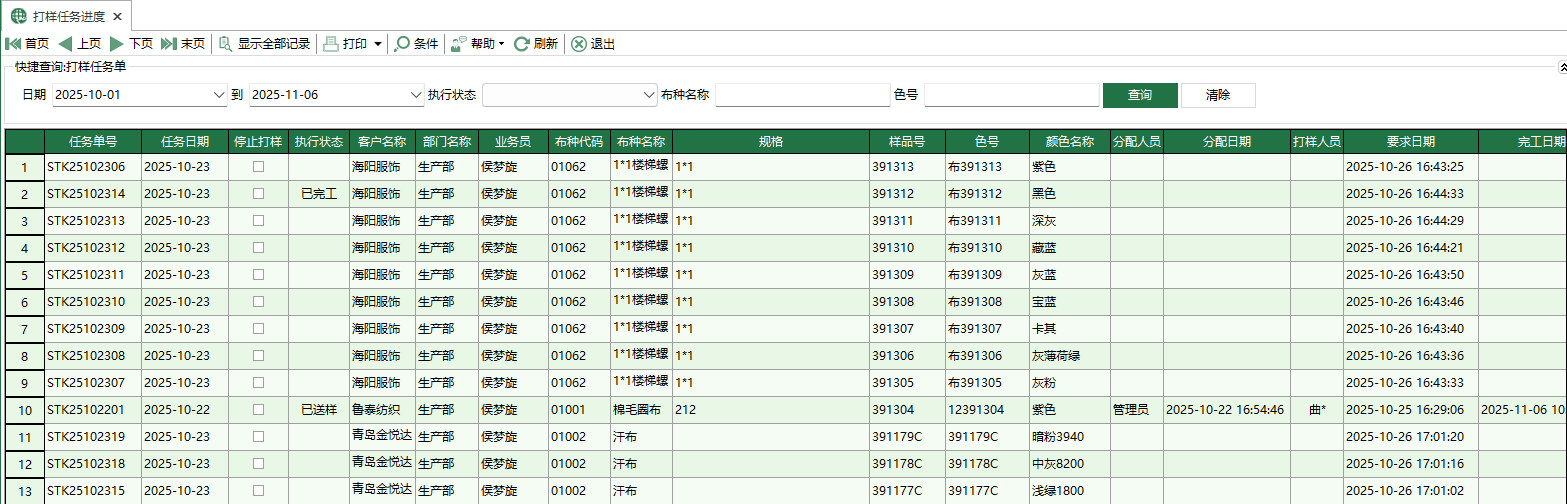Click the 客户名称 column header
The image size is (1567, 504).
382,141
